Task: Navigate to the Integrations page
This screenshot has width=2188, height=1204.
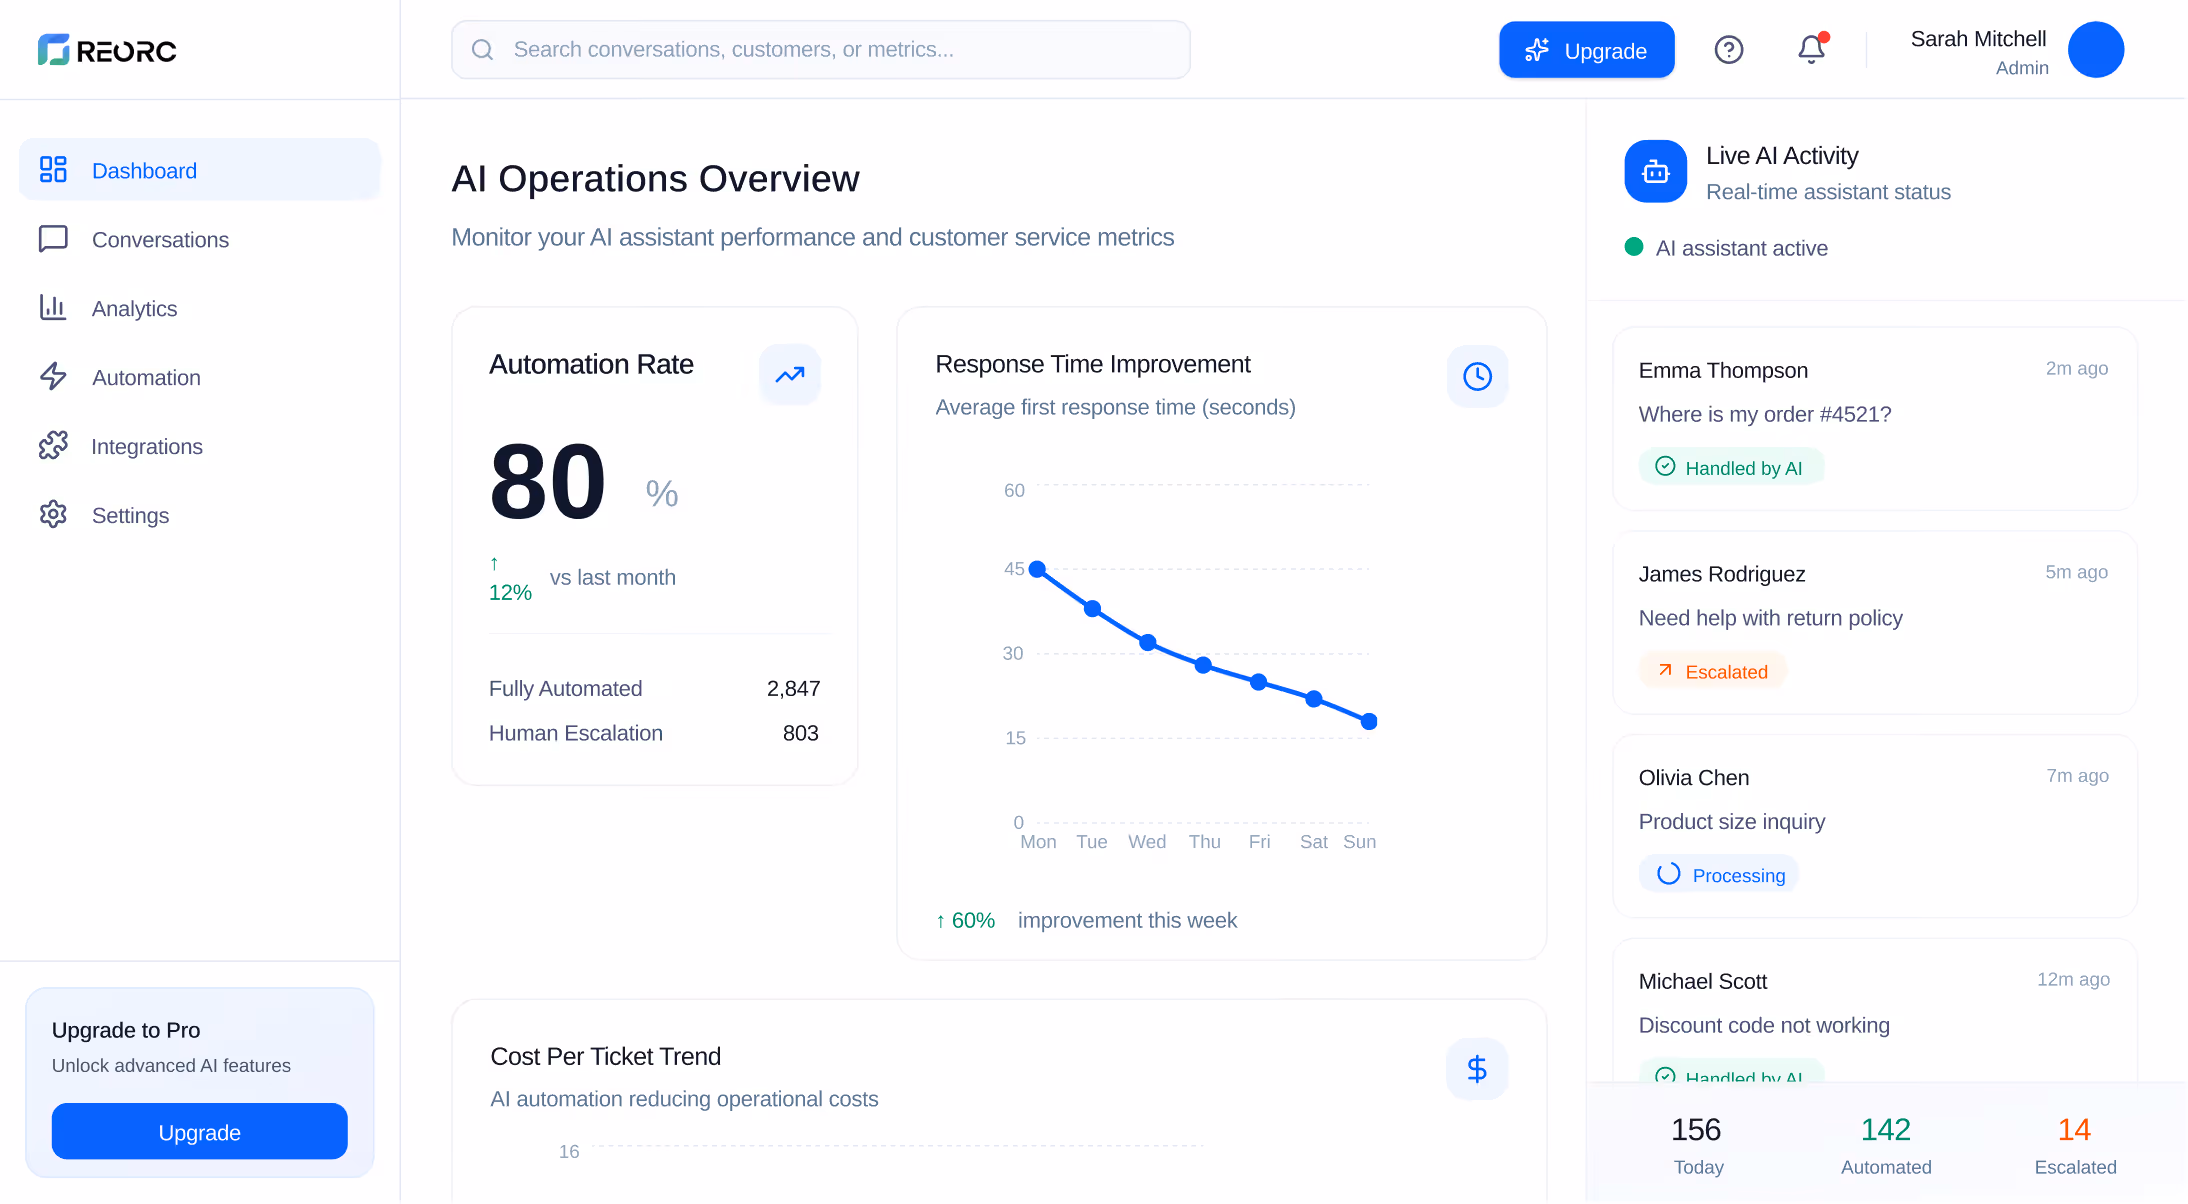Action: (x=146, y=447)
